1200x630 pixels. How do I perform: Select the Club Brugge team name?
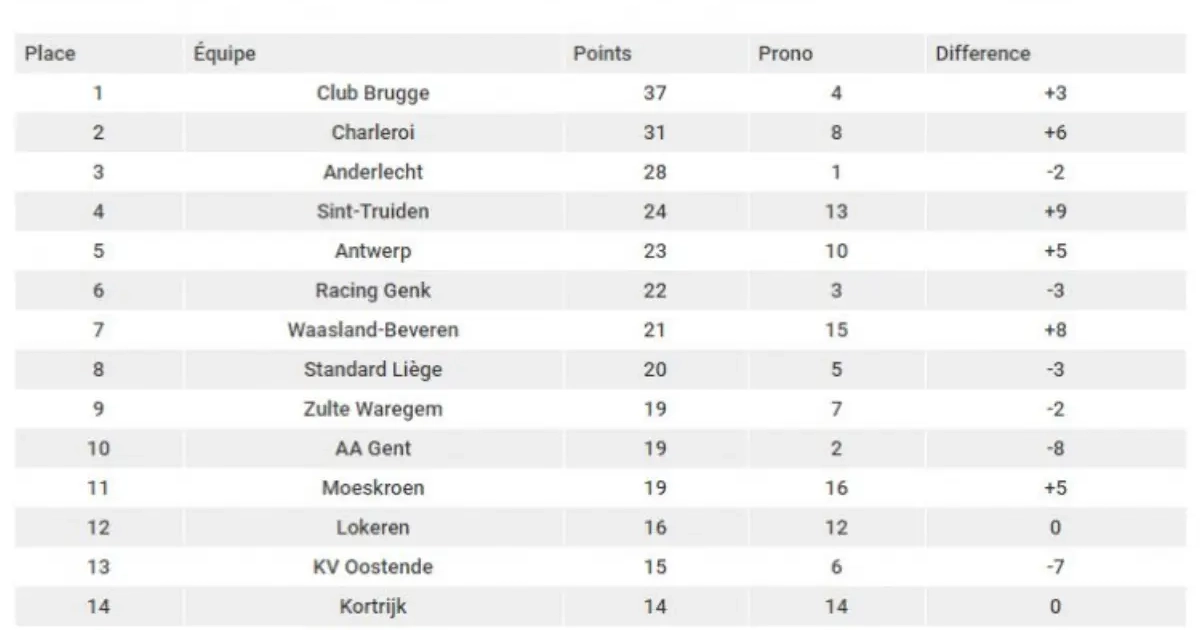click(373, 94)
